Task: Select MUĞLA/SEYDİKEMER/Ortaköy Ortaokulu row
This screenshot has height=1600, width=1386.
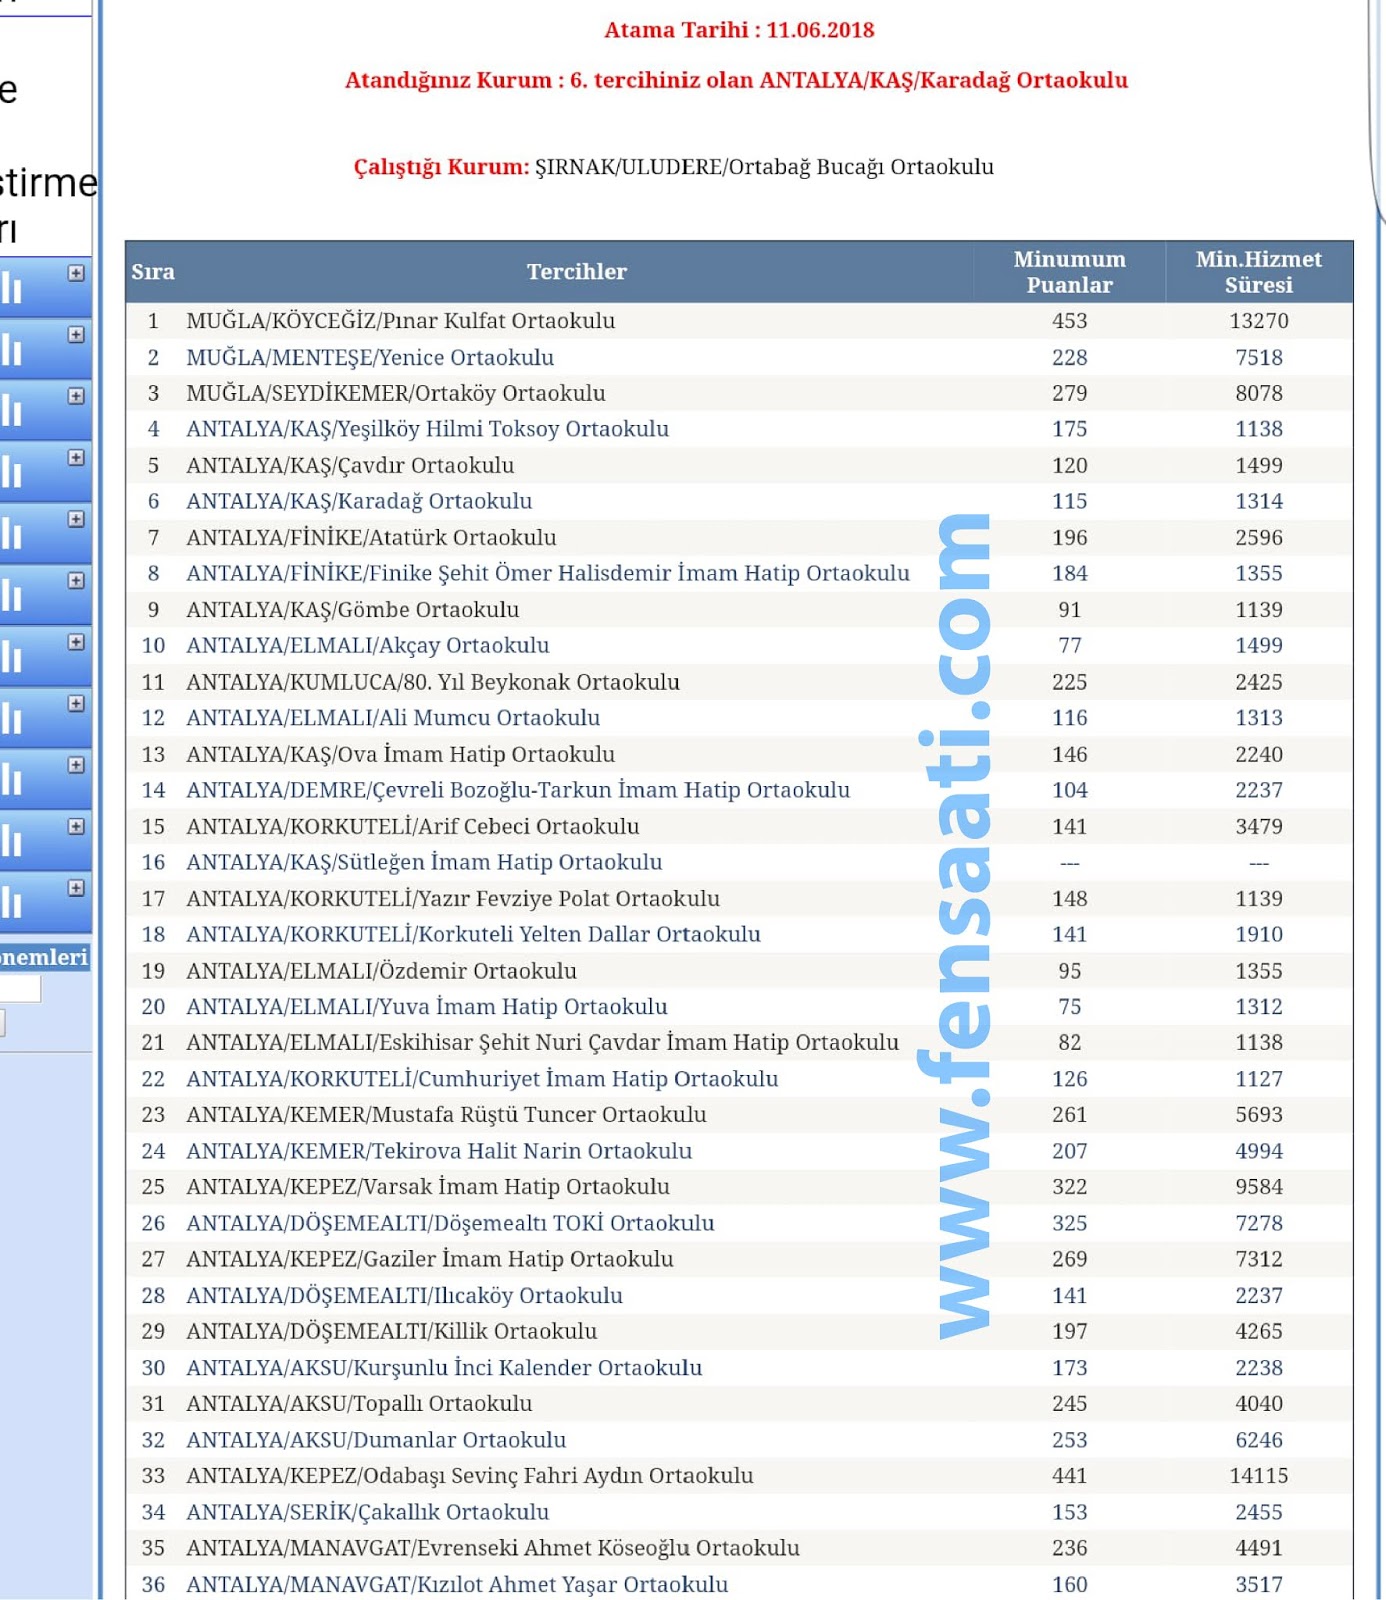Action: coord(739,393)
